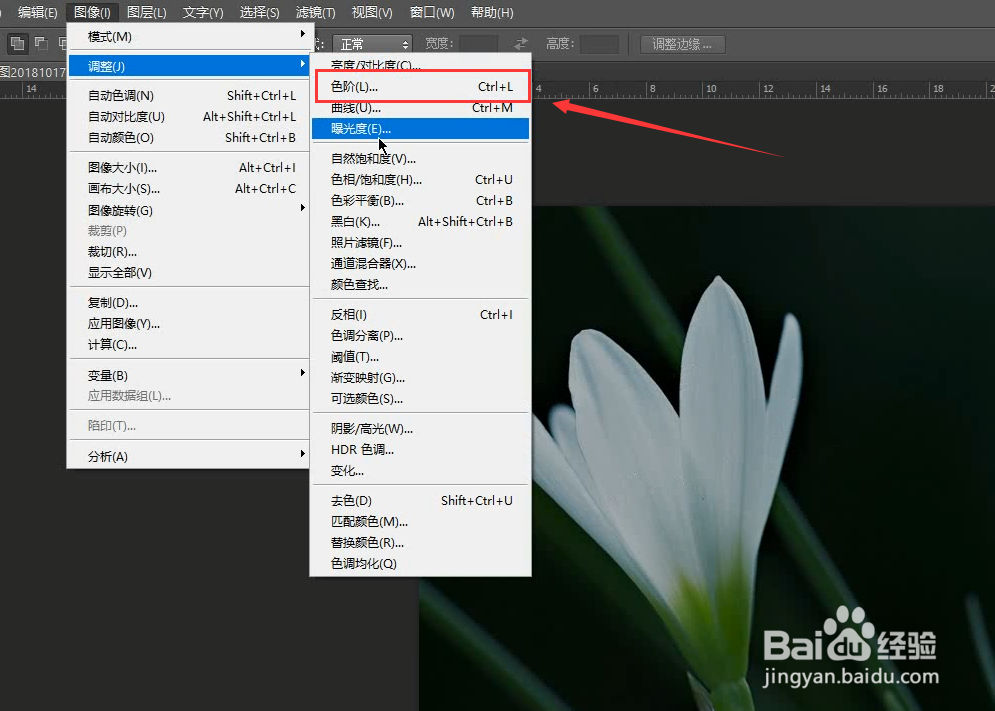Choose 色调均化(Q) equalize command
This screenshot has width=995, height=711.
coord(421,563)
